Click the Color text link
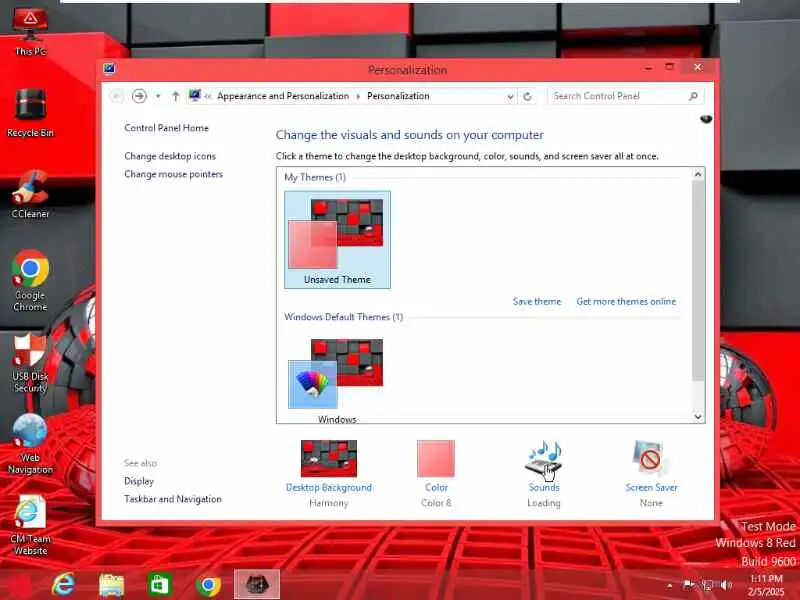This screenshot has width=800, height=600. (436, 487)
